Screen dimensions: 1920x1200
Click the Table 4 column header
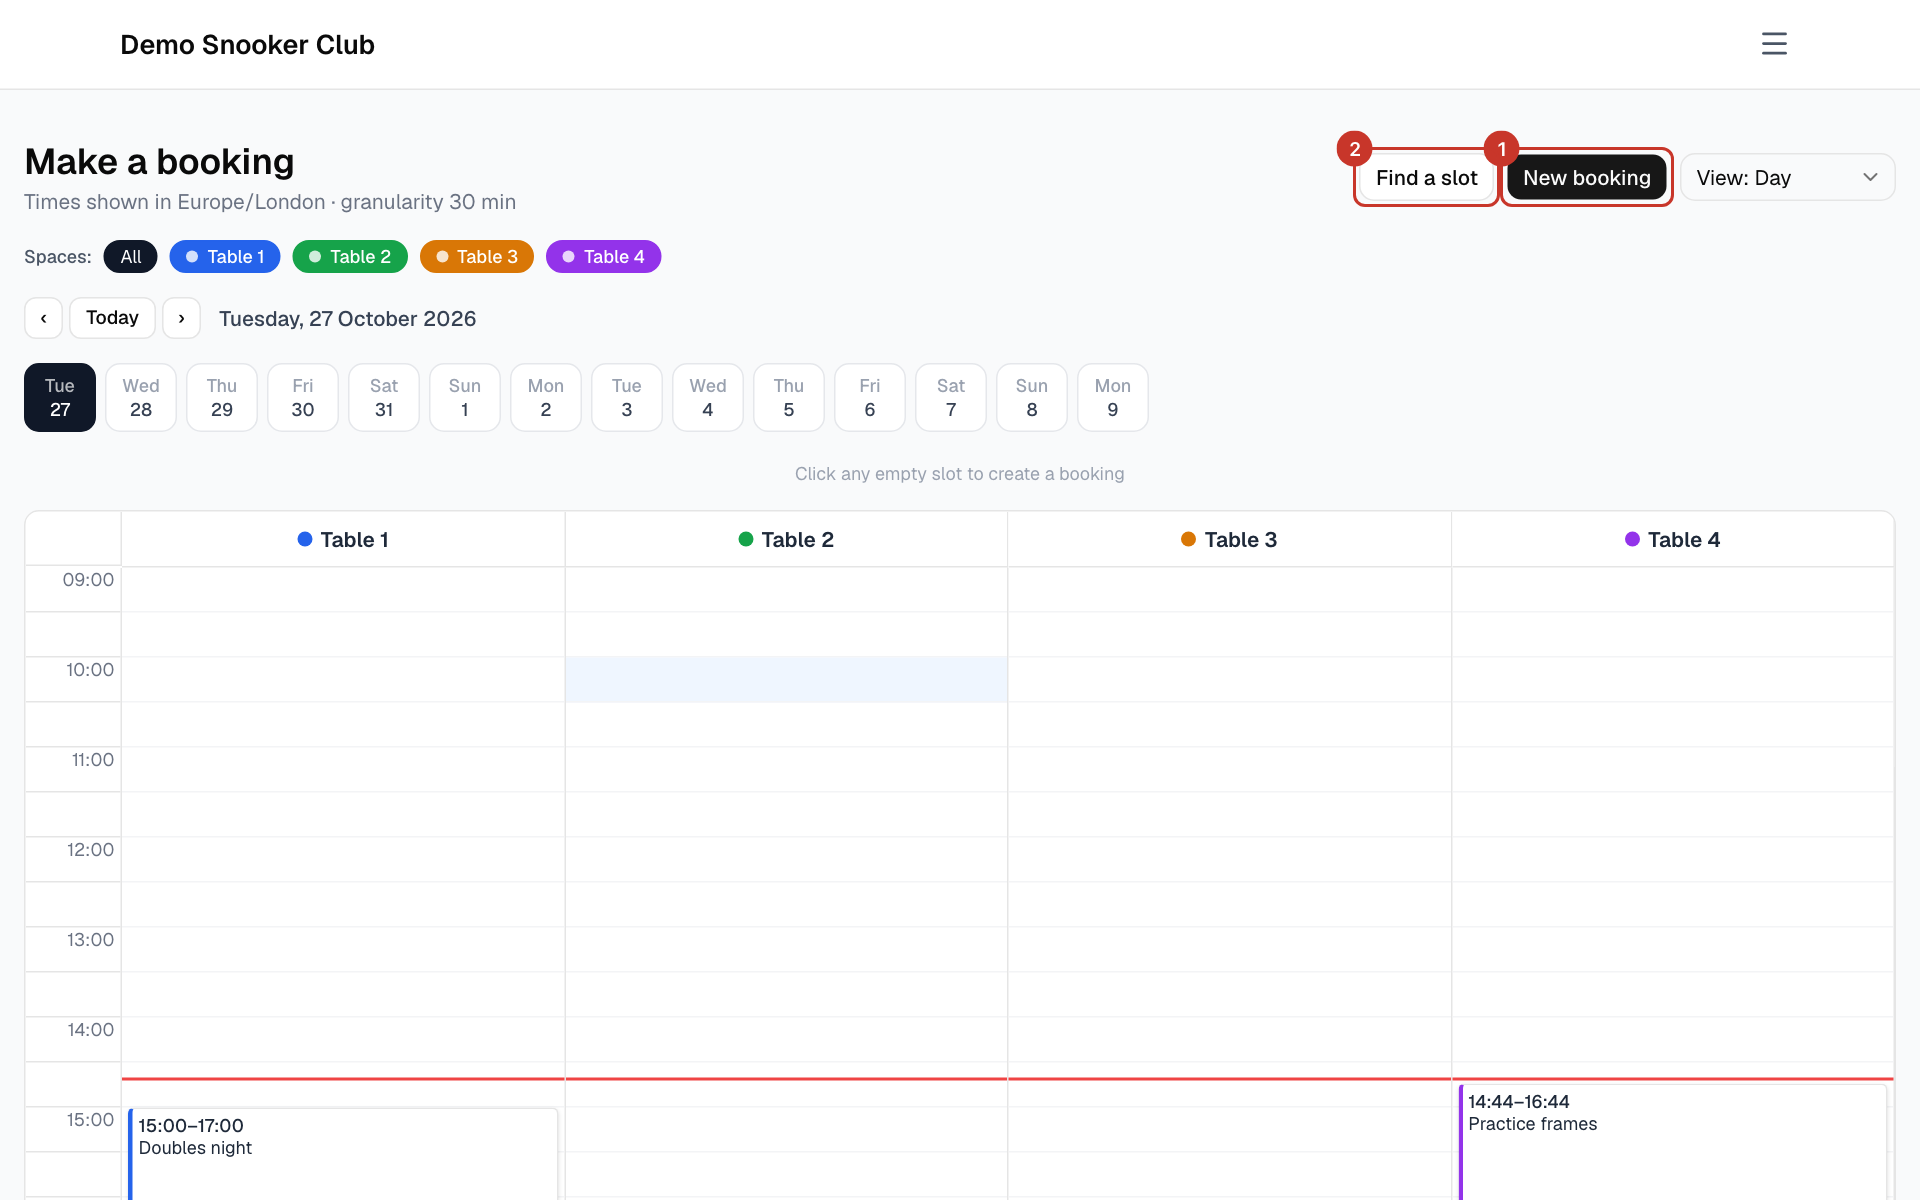[1673, 540]
